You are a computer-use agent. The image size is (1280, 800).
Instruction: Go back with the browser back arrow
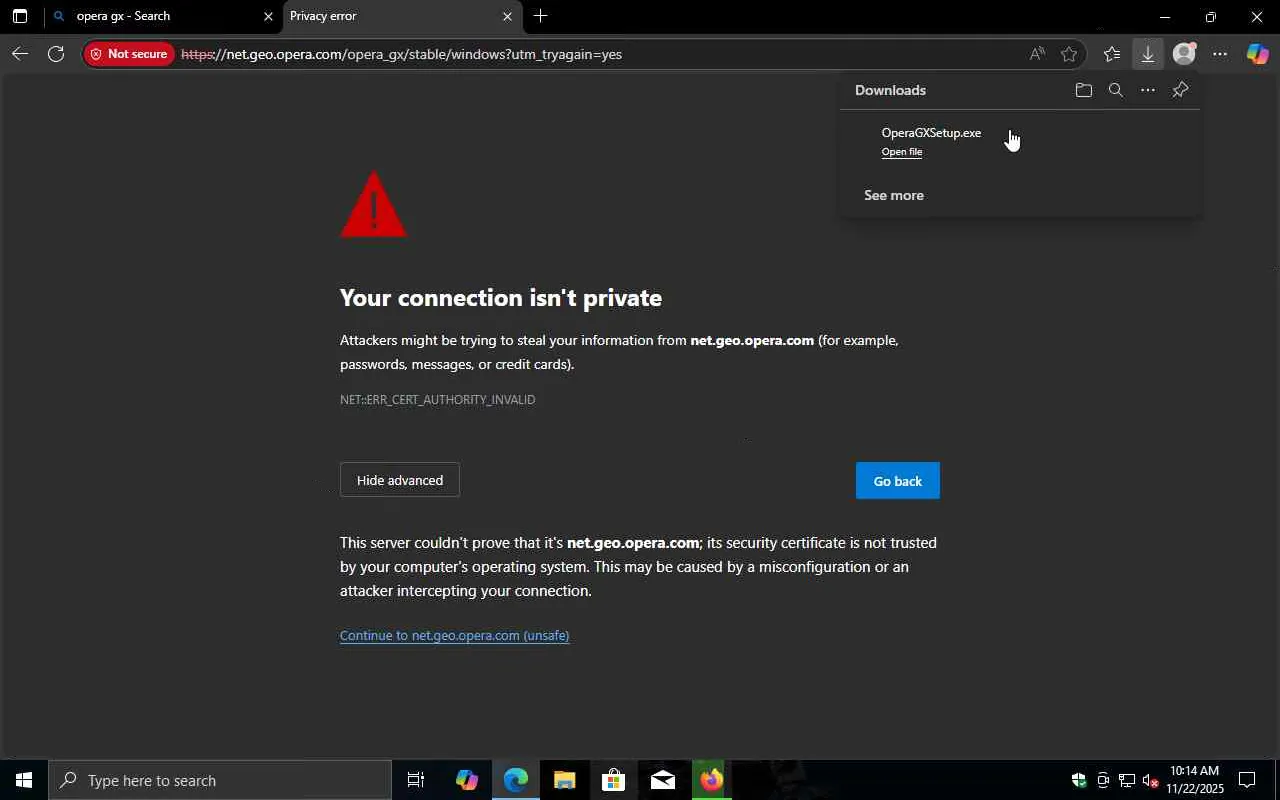(x=20, y=54)
